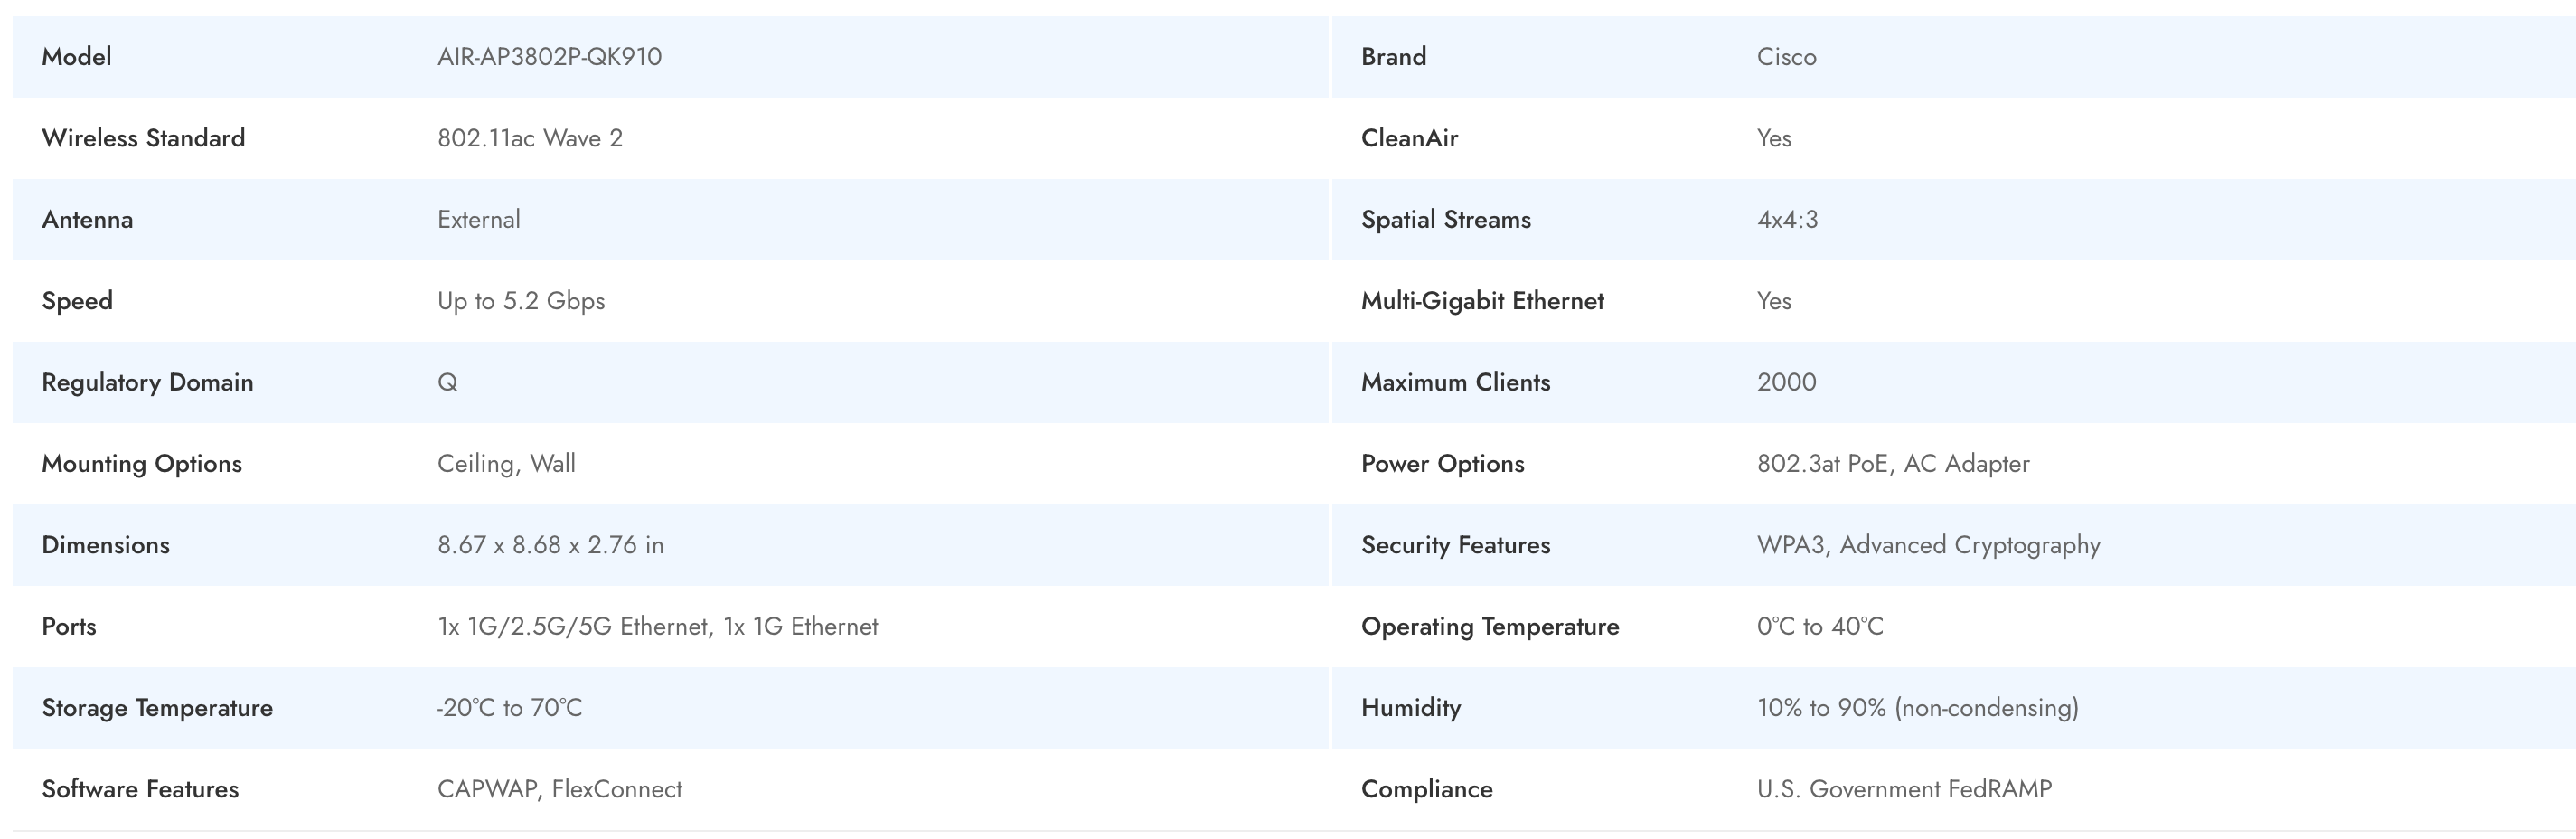Select the Wireless Standard label

[x=143, y=138]
